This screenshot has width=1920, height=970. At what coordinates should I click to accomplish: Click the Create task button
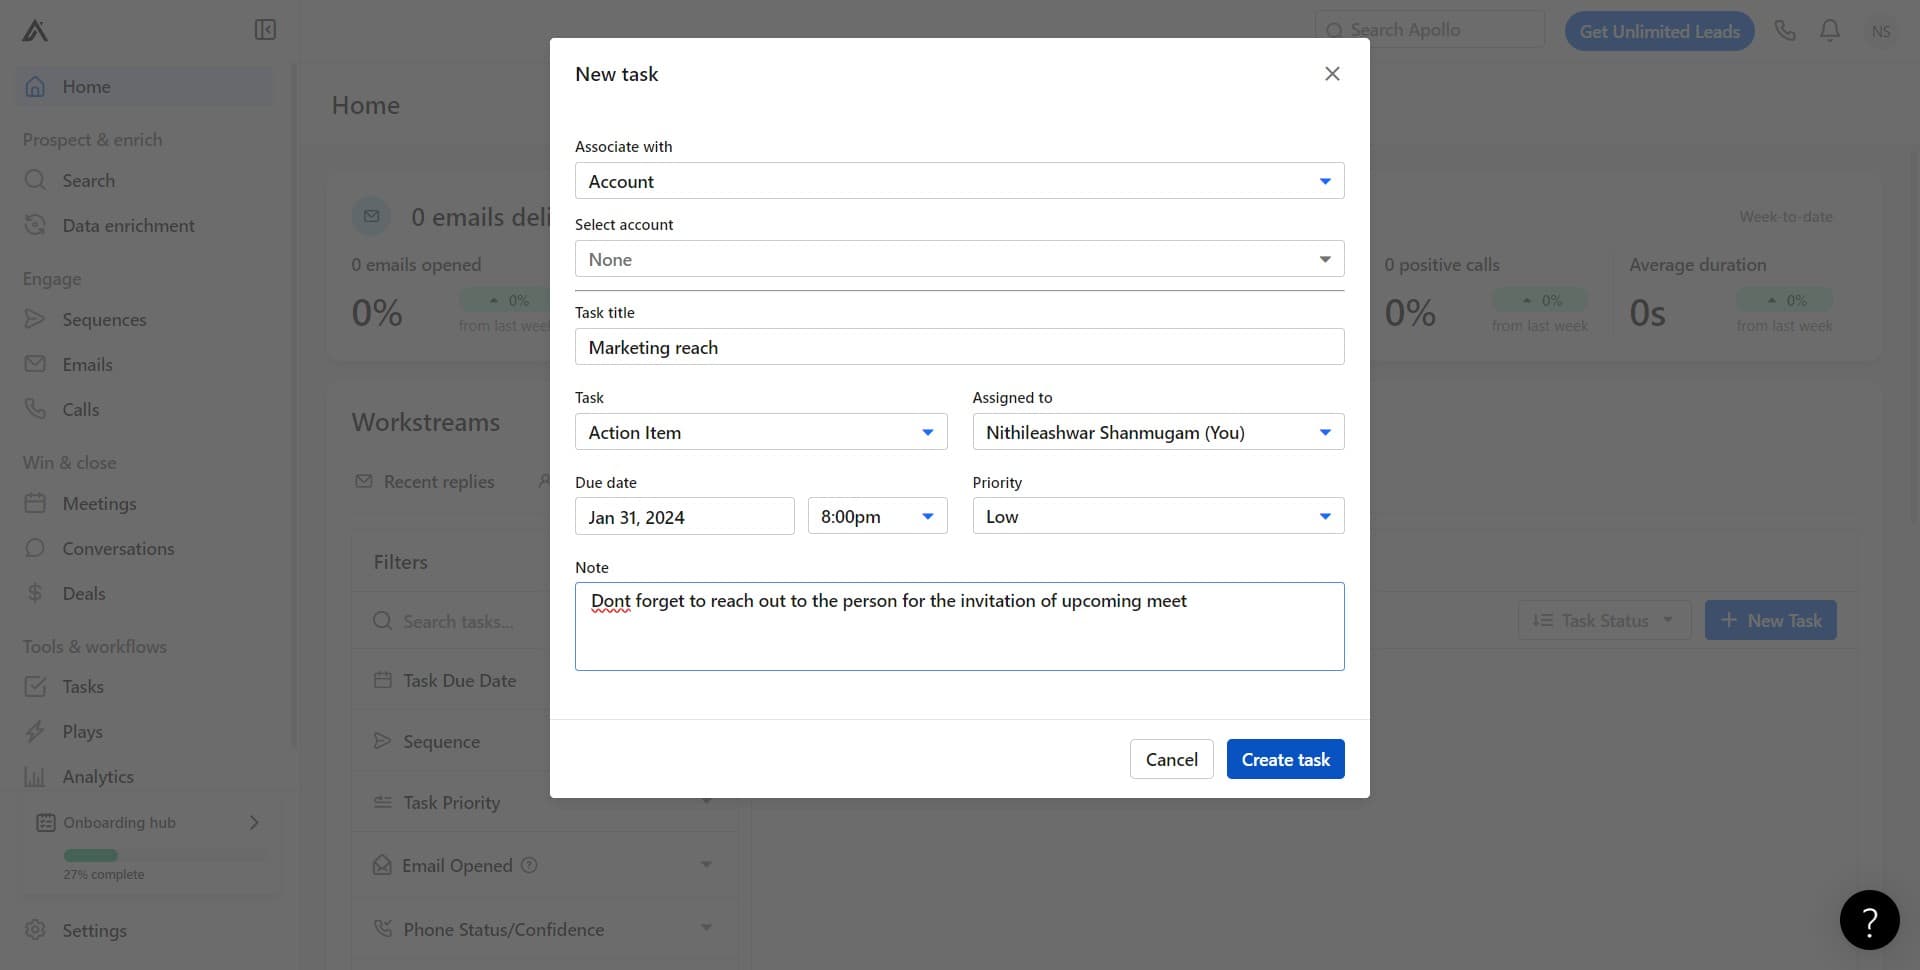[1285, 758]
